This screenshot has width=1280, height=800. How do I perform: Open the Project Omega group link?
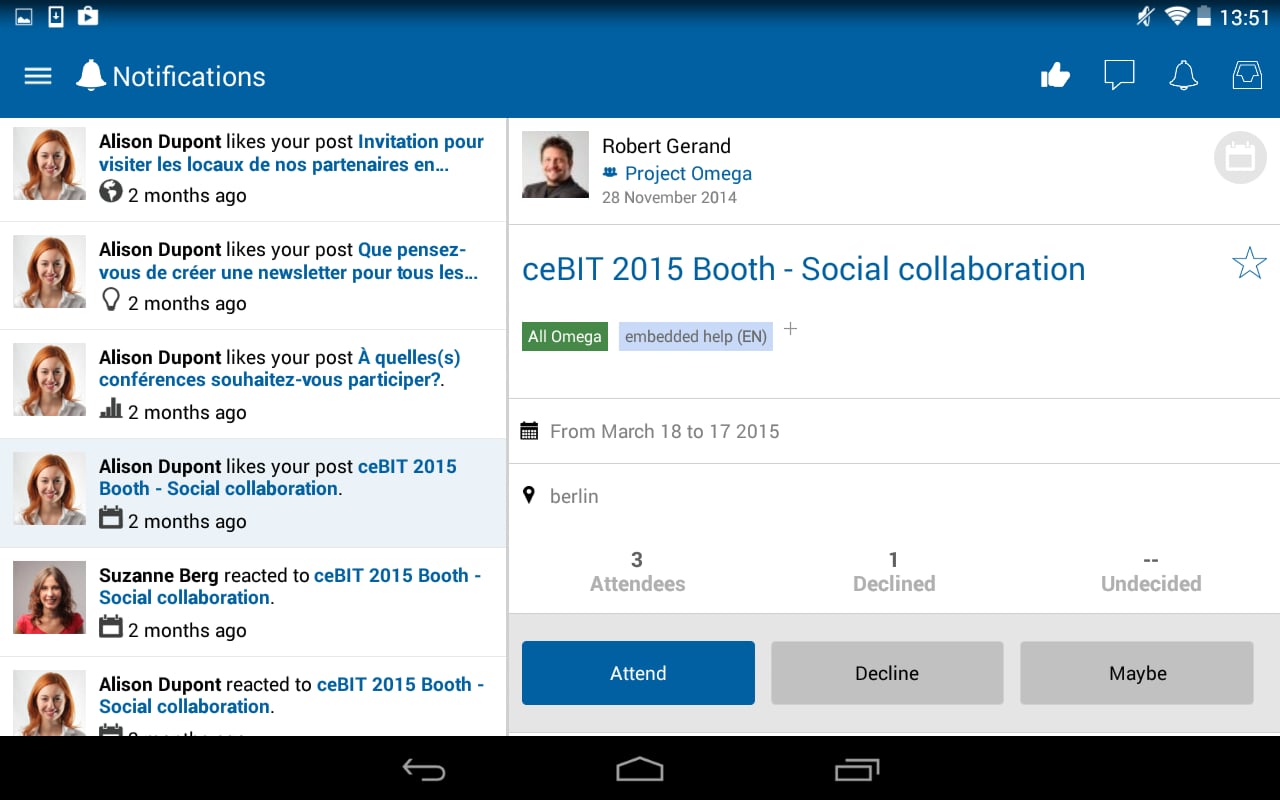coord(688,173)
